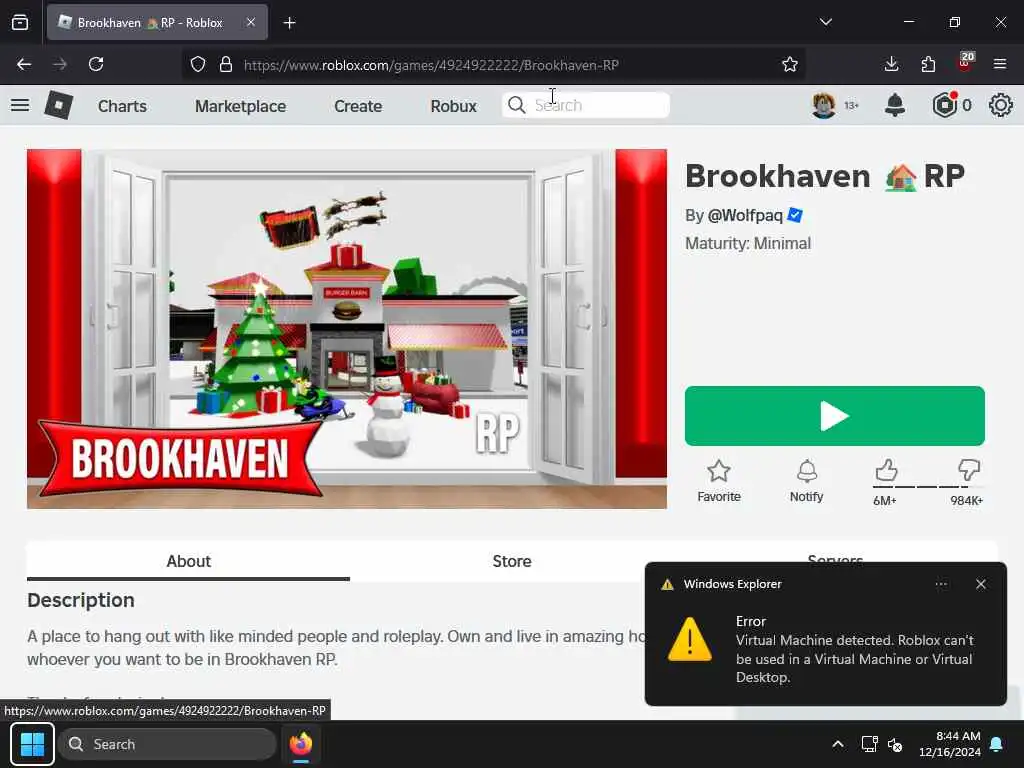Toggle Notify bell for this game
The image size is (1024, 768).
point(807,471)
